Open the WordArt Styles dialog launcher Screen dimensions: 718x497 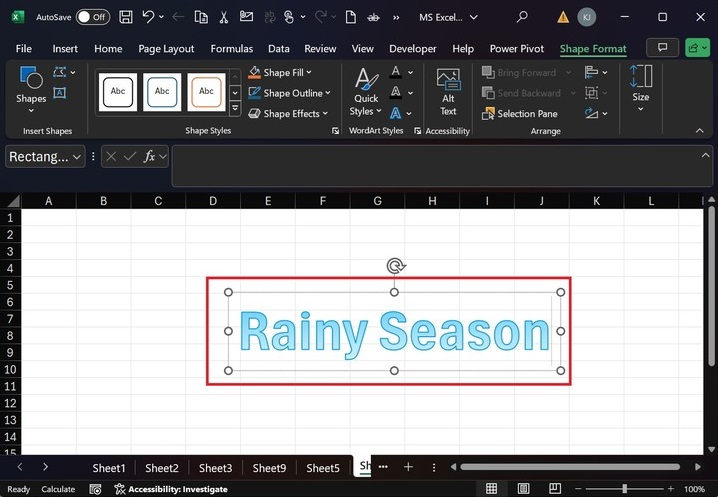(x=418, y=131)
